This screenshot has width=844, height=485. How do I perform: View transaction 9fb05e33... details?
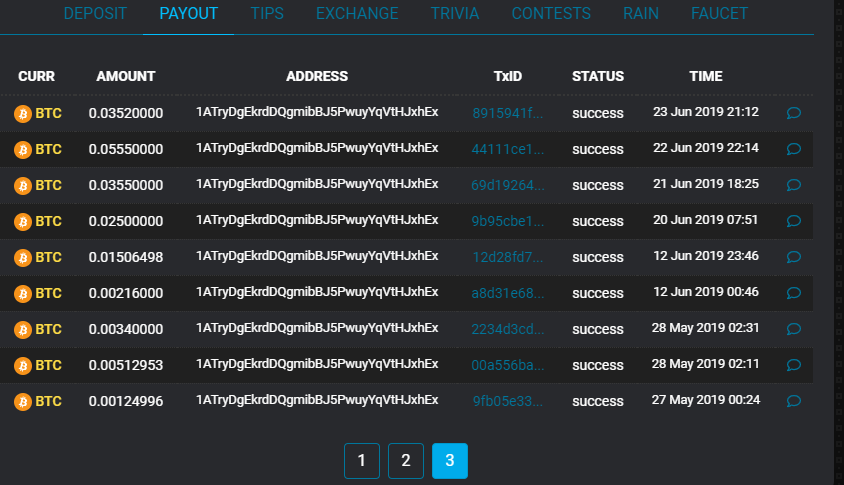tap(508, 401)
